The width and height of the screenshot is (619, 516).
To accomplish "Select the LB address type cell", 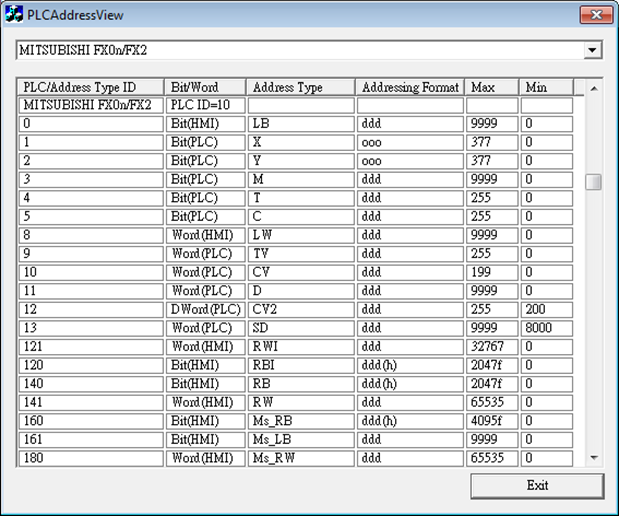I will click(301, 124).
